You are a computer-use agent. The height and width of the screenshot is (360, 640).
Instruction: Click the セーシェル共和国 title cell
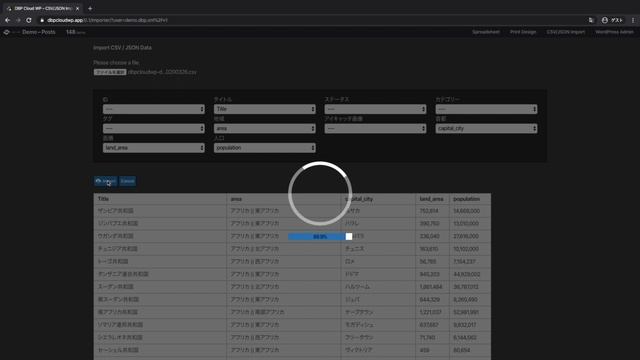[160, 350]
